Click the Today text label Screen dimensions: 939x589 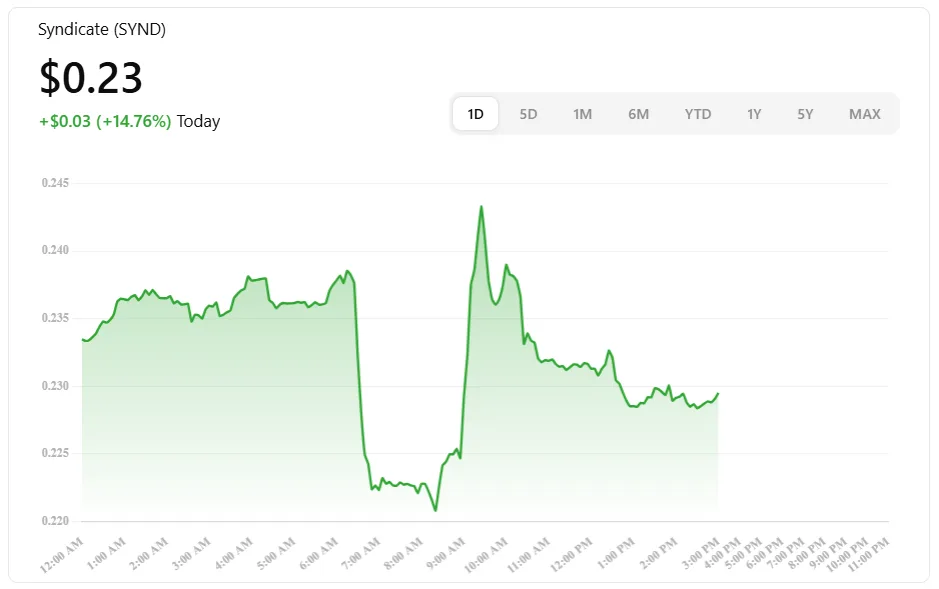(x=198, y=121)
